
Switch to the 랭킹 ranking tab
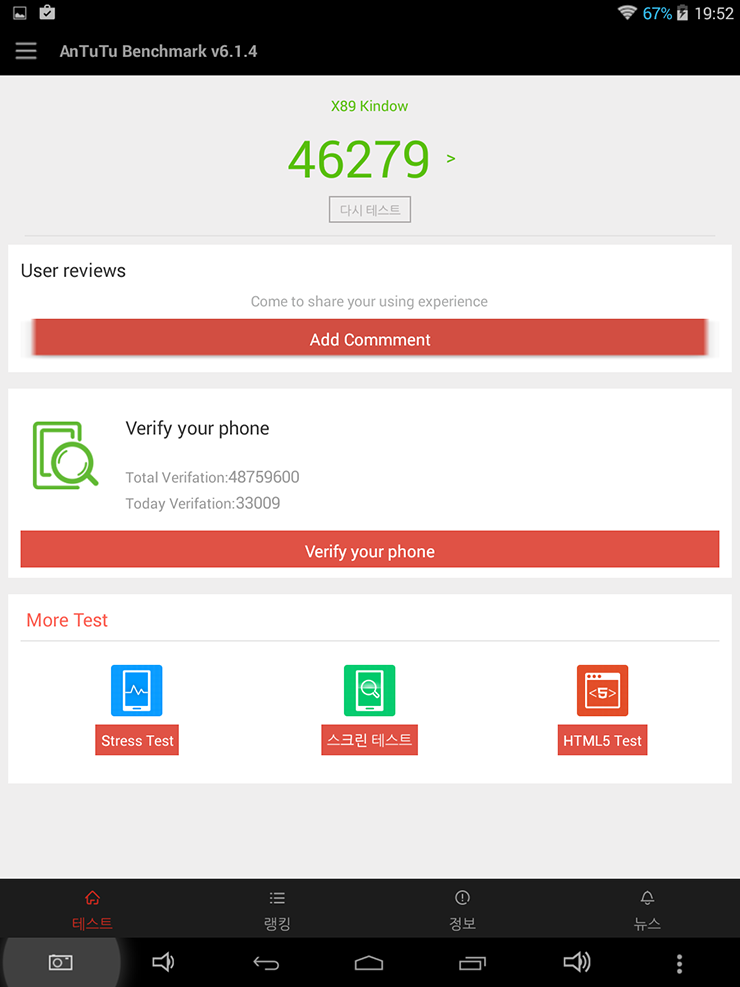tap(277, 910)
